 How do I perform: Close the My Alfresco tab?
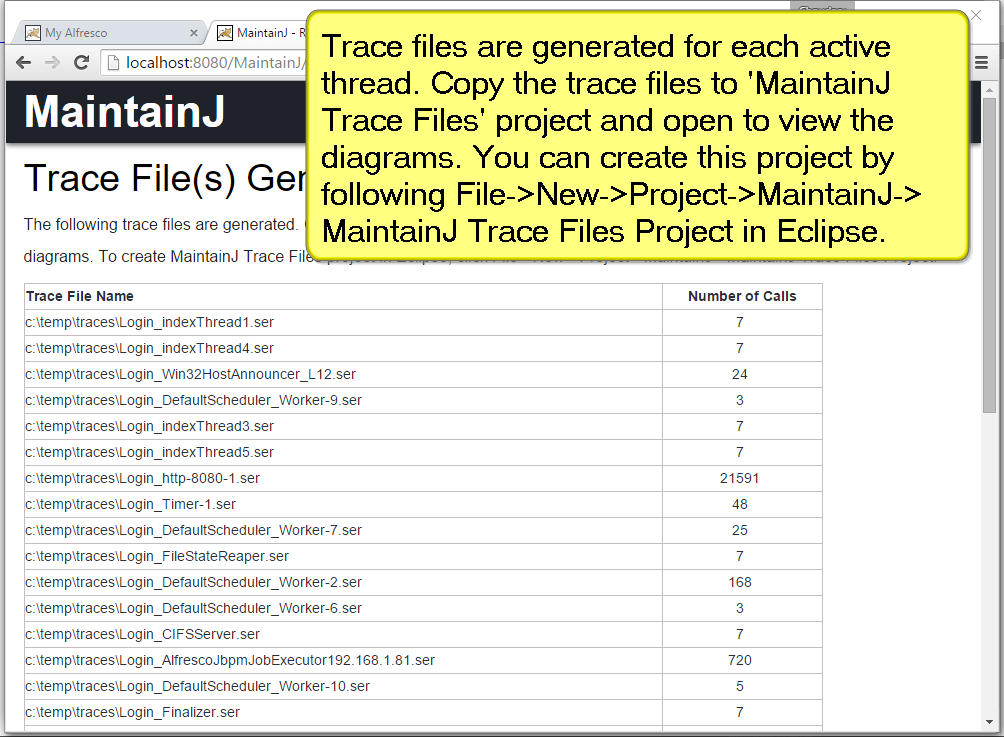click(x=192, y=33)
